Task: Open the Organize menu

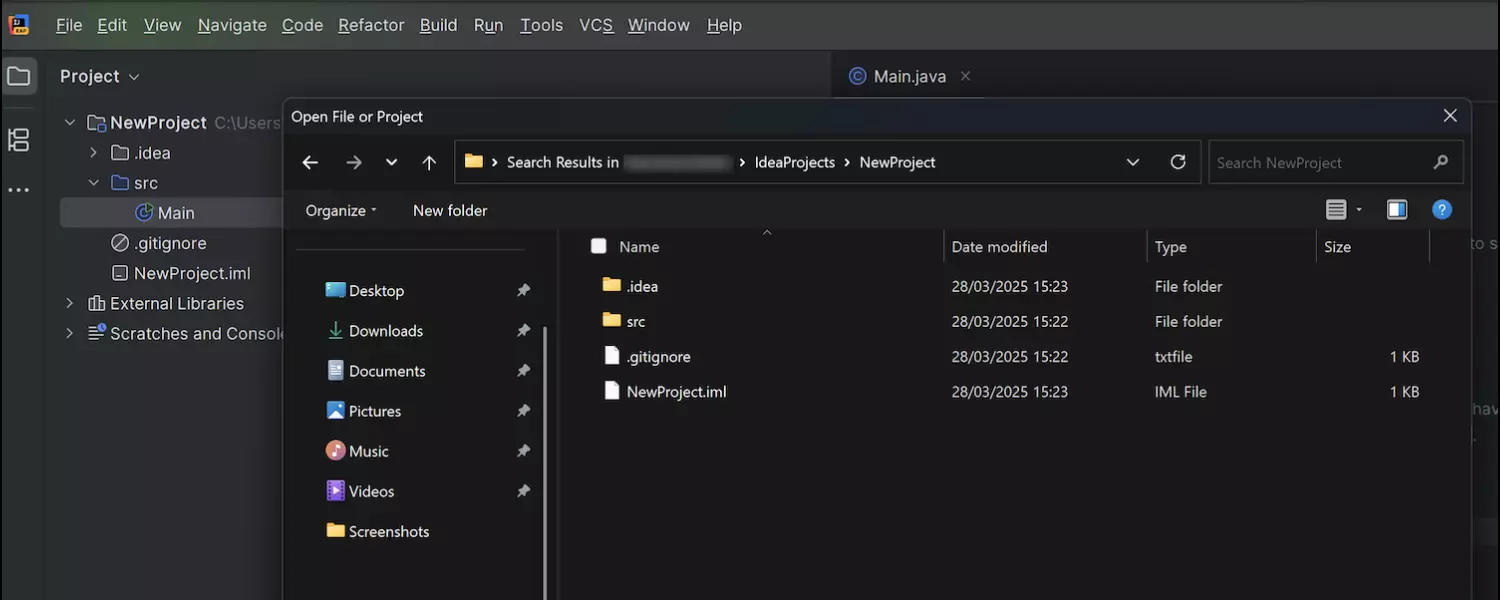Action: tap(341, 210)
